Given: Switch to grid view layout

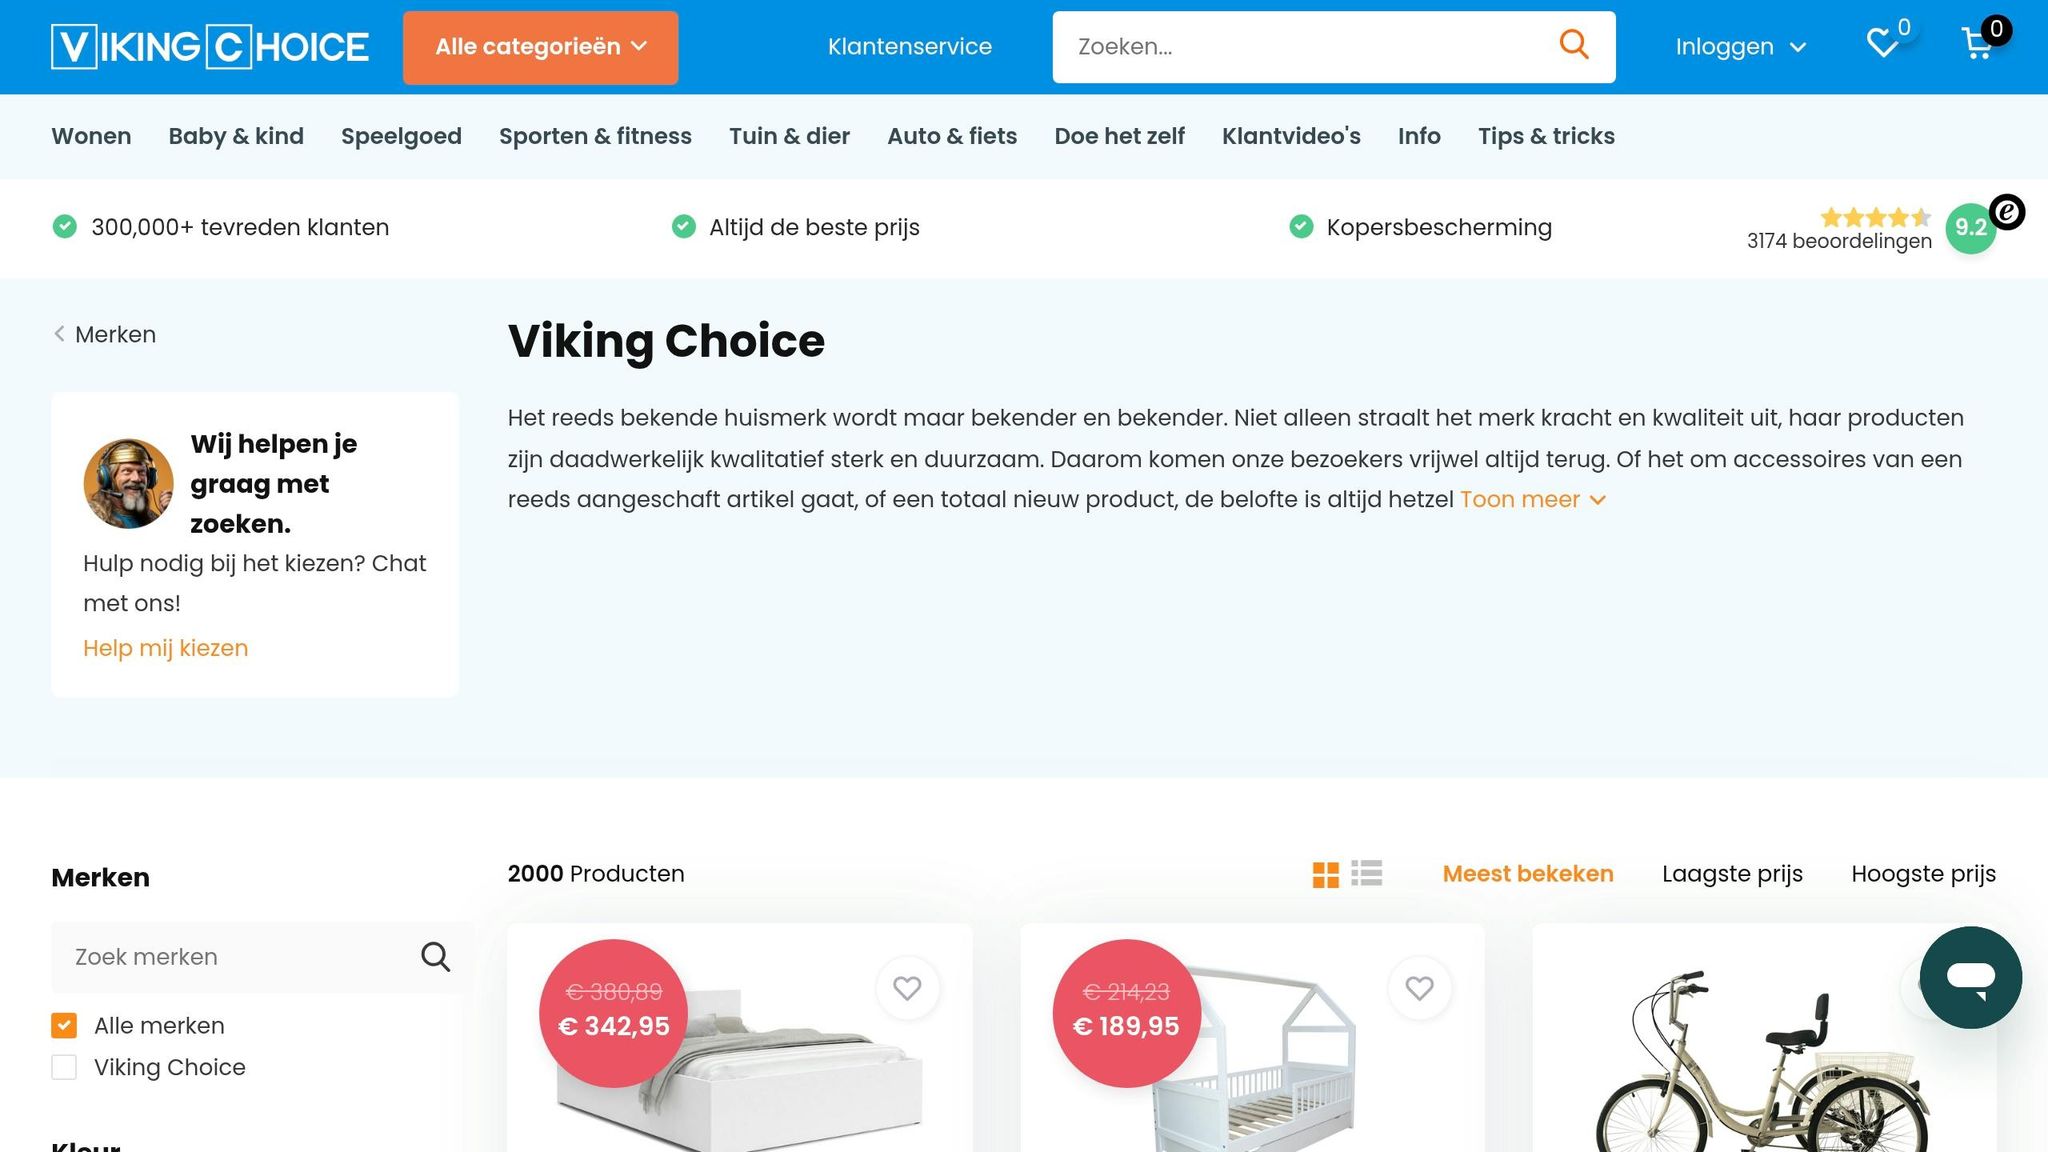Looking at the screenshot, I should (1327, 873).
